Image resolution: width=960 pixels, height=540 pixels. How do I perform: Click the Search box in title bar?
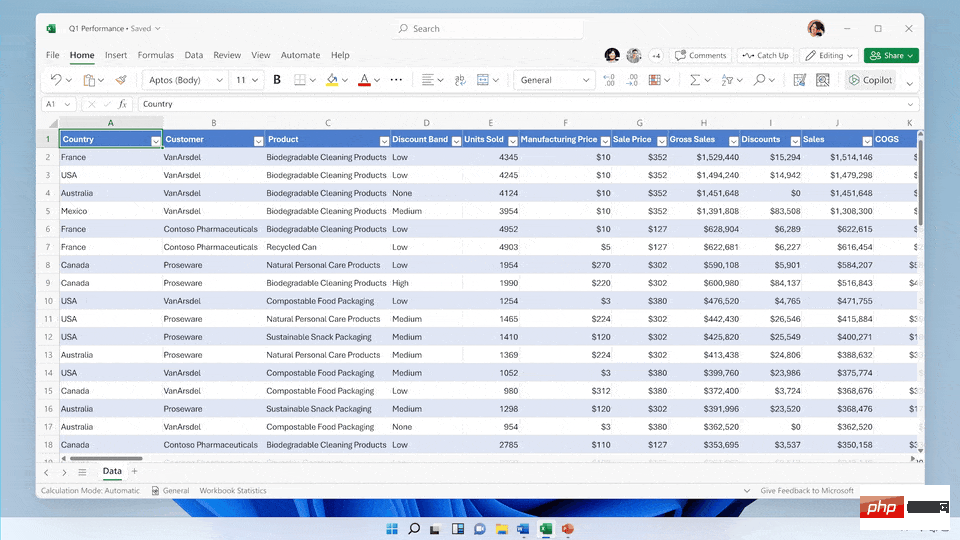(x=487, y=29)
